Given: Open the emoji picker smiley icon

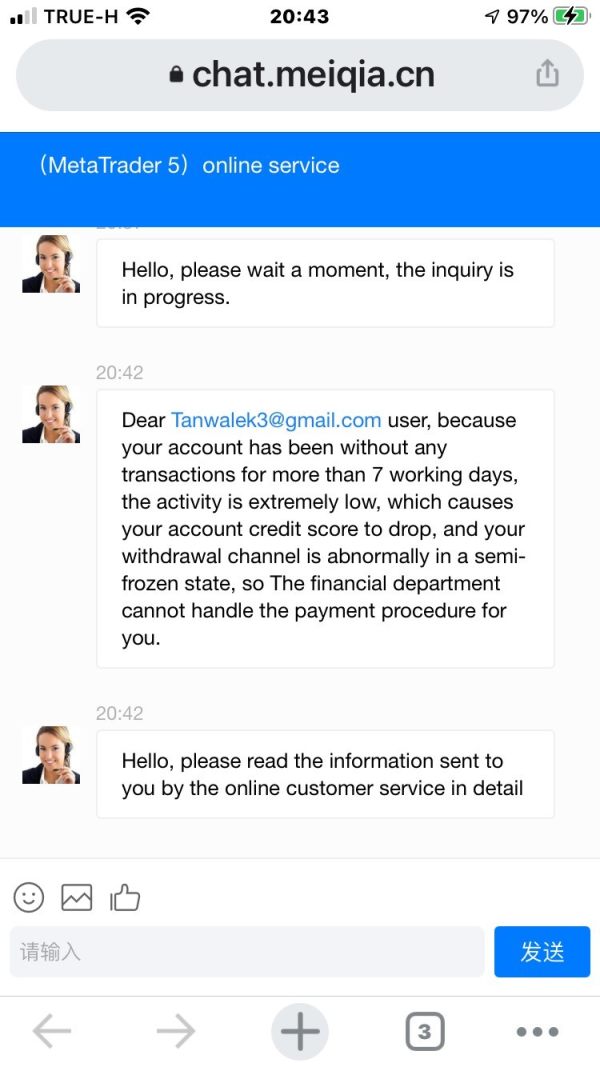Looking at the screenshot, I should point(29,897).
